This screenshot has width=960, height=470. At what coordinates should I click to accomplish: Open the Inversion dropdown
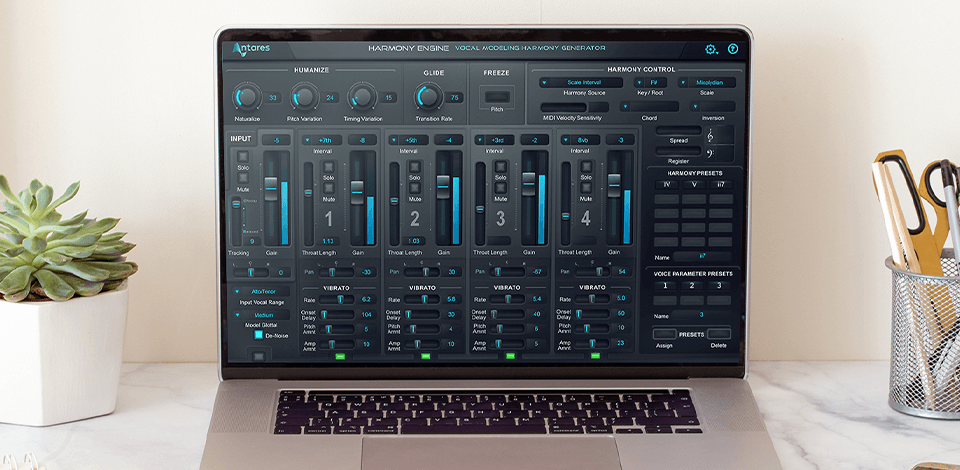712,106
